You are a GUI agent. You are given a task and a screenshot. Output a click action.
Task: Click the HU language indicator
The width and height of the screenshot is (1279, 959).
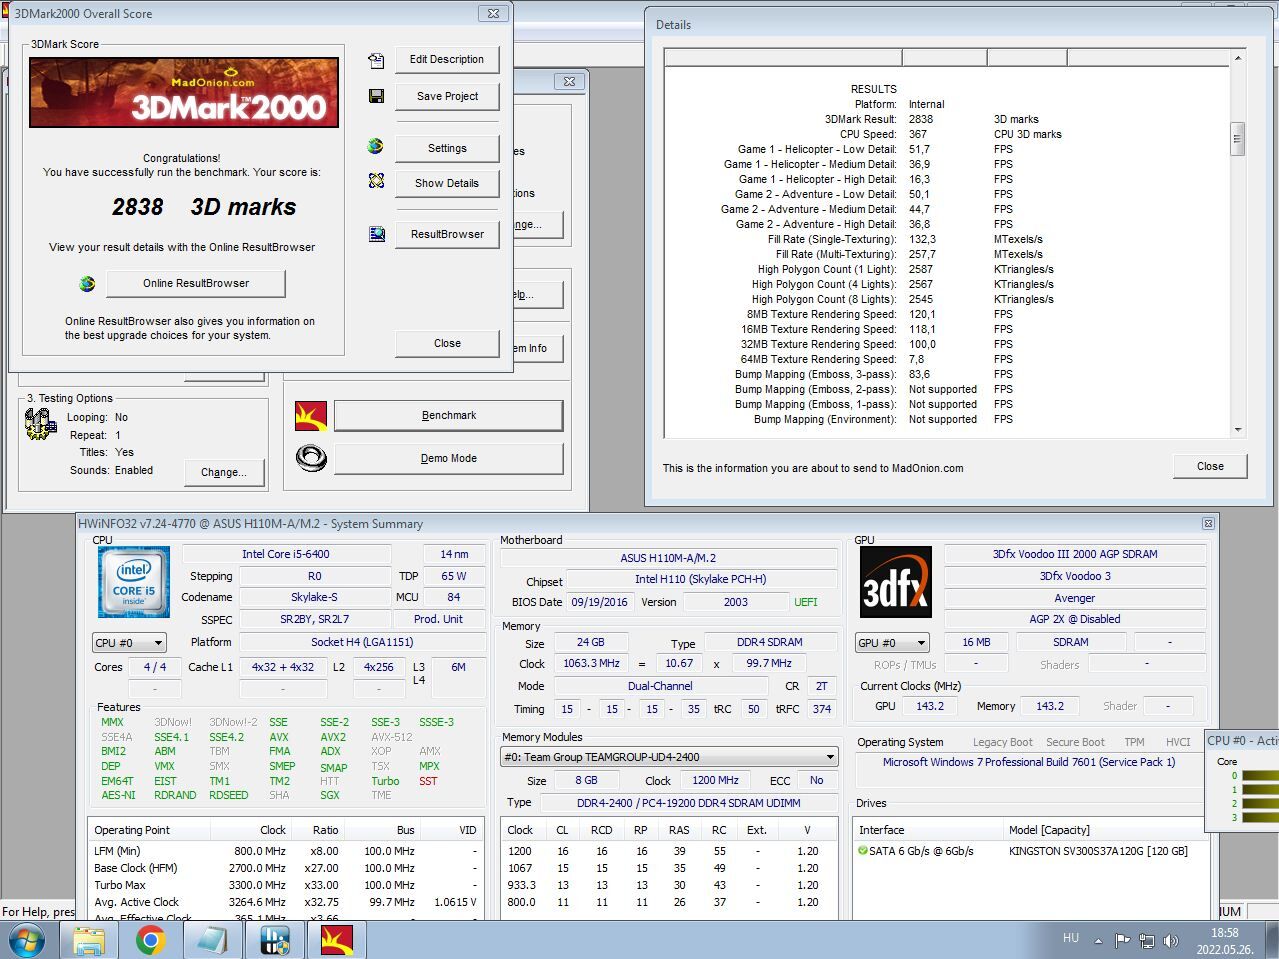tap(1071, 938)
